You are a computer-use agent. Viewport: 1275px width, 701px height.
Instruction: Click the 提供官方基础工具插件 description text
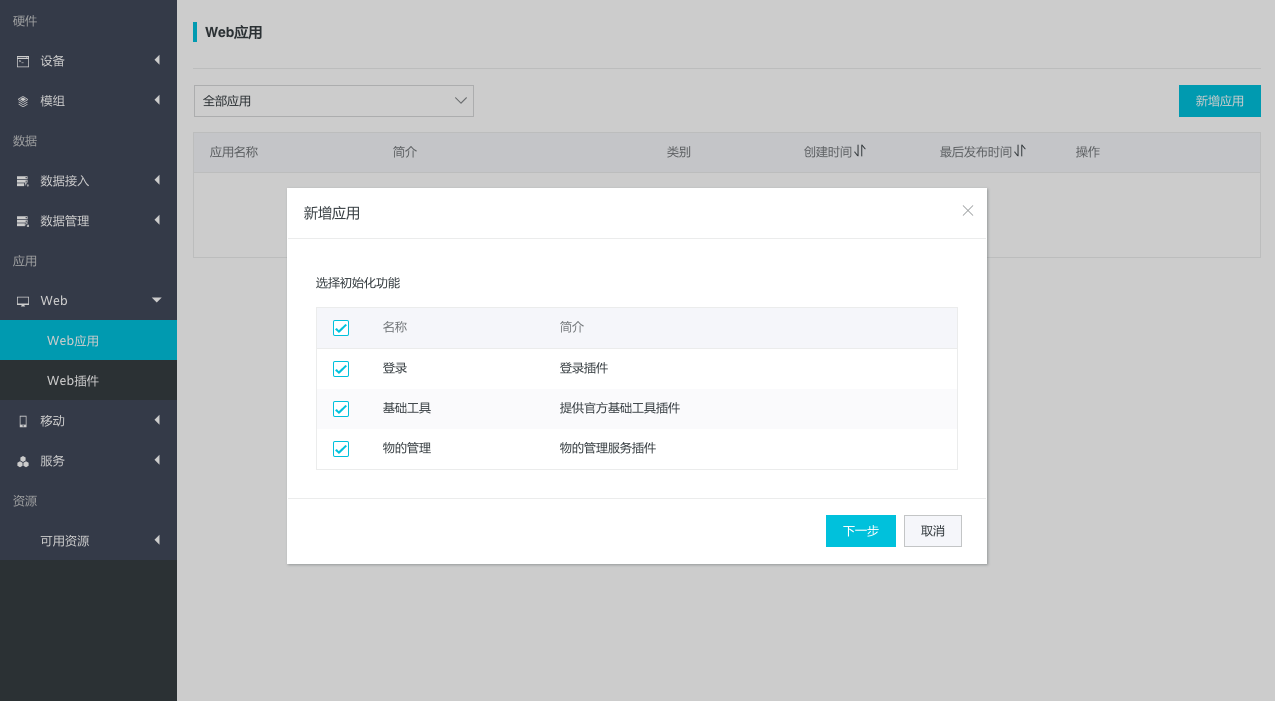coord(620,408)
